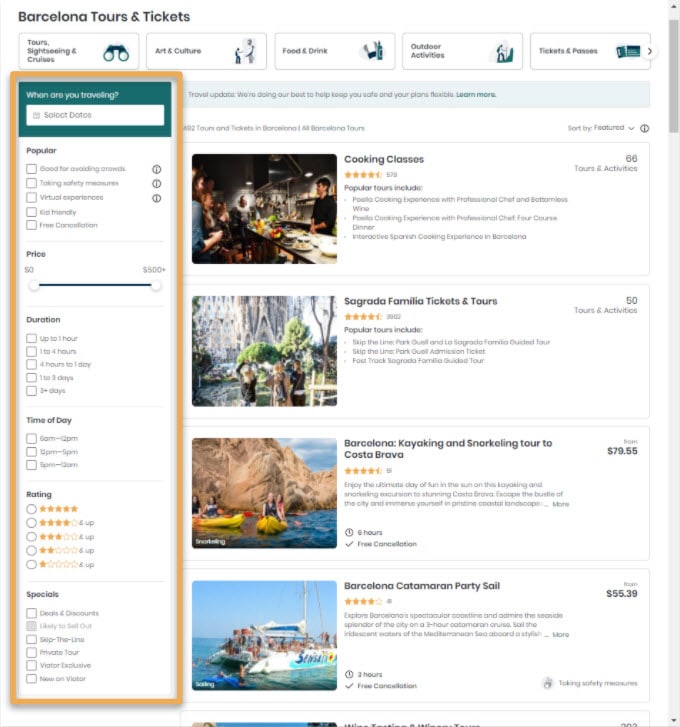The image size is (680, 727).
Task: Open Barcelona Catamaran Party Sail title
Action: (422, 586)
